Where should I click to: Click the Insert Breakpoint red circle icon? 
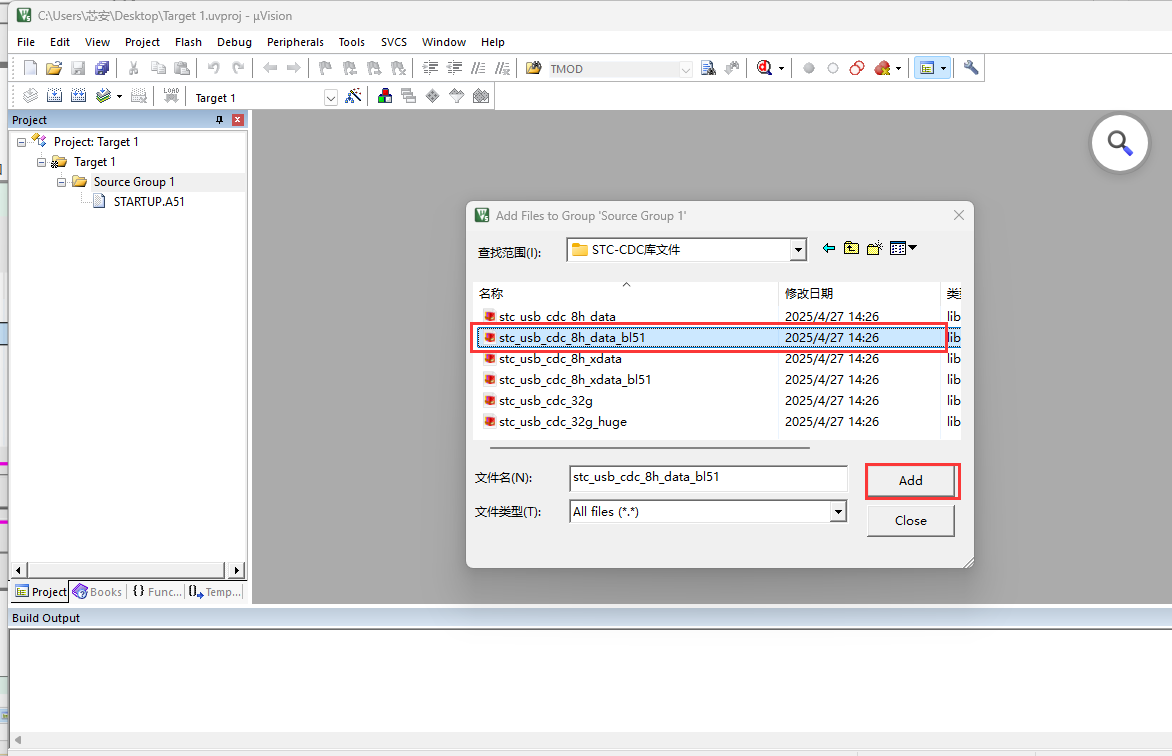click(809, 68)
